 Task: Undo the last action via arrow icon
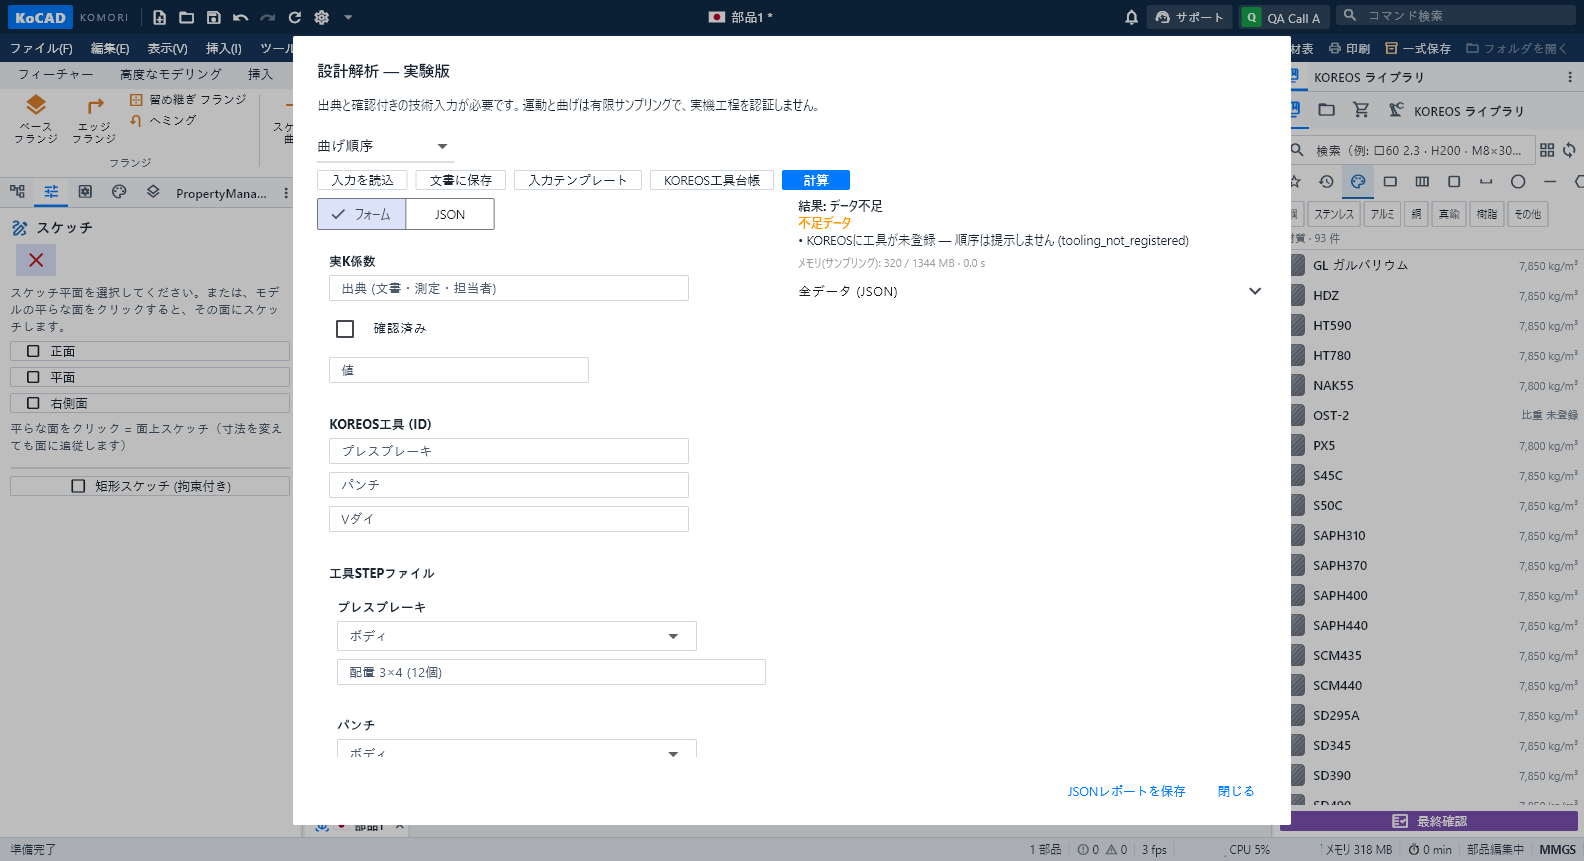point(240,17)
